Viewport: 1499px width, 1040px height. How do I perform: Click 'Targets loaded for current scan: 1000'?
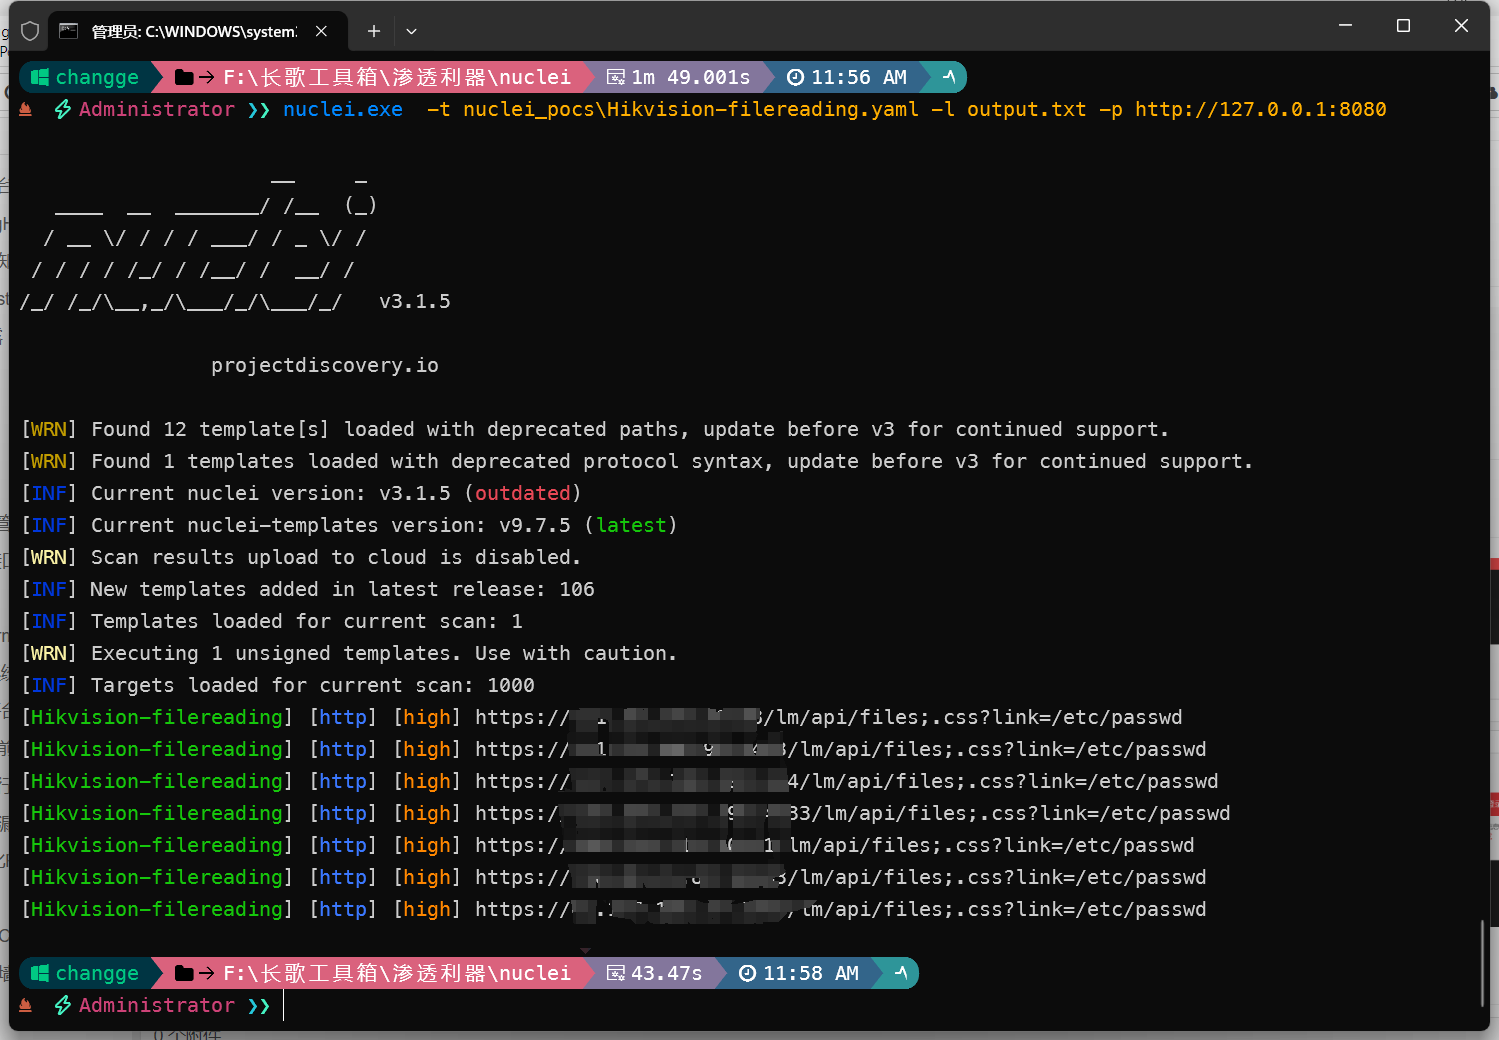coord(278,685)
